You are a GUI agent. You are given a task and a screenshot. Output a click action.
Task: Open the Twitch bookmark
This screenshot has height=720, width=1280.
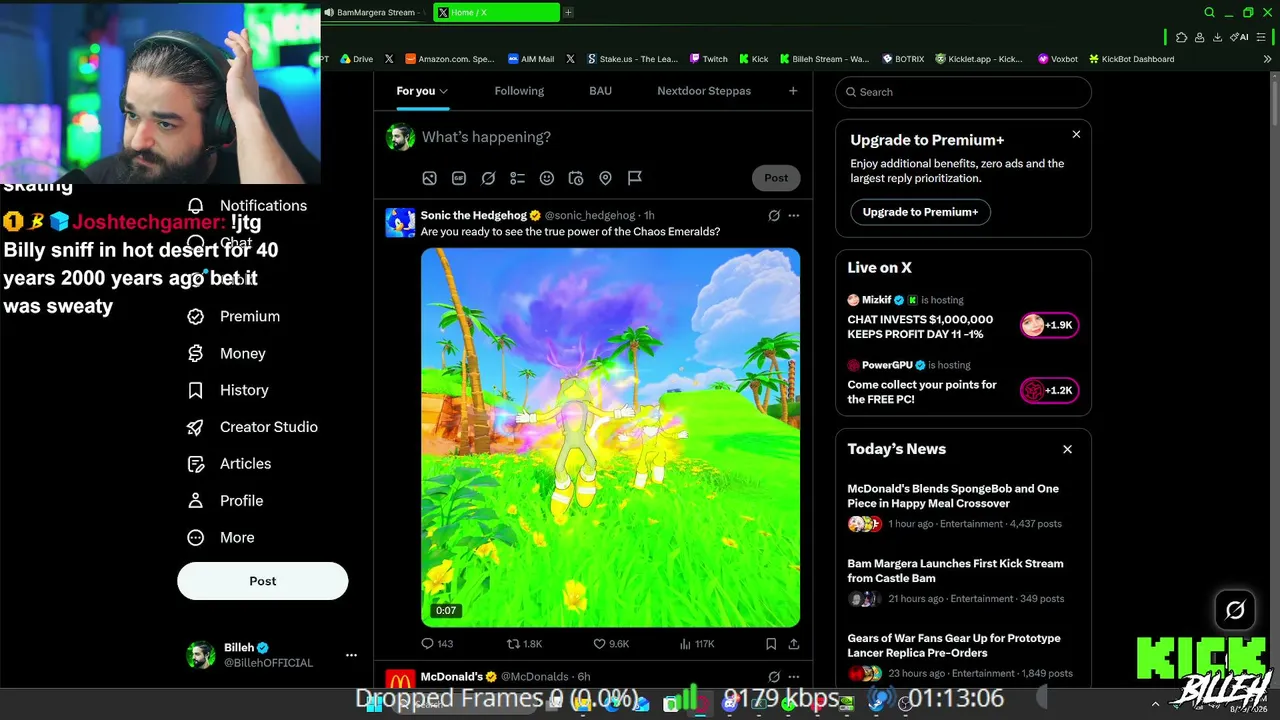[x=708, y=59]
